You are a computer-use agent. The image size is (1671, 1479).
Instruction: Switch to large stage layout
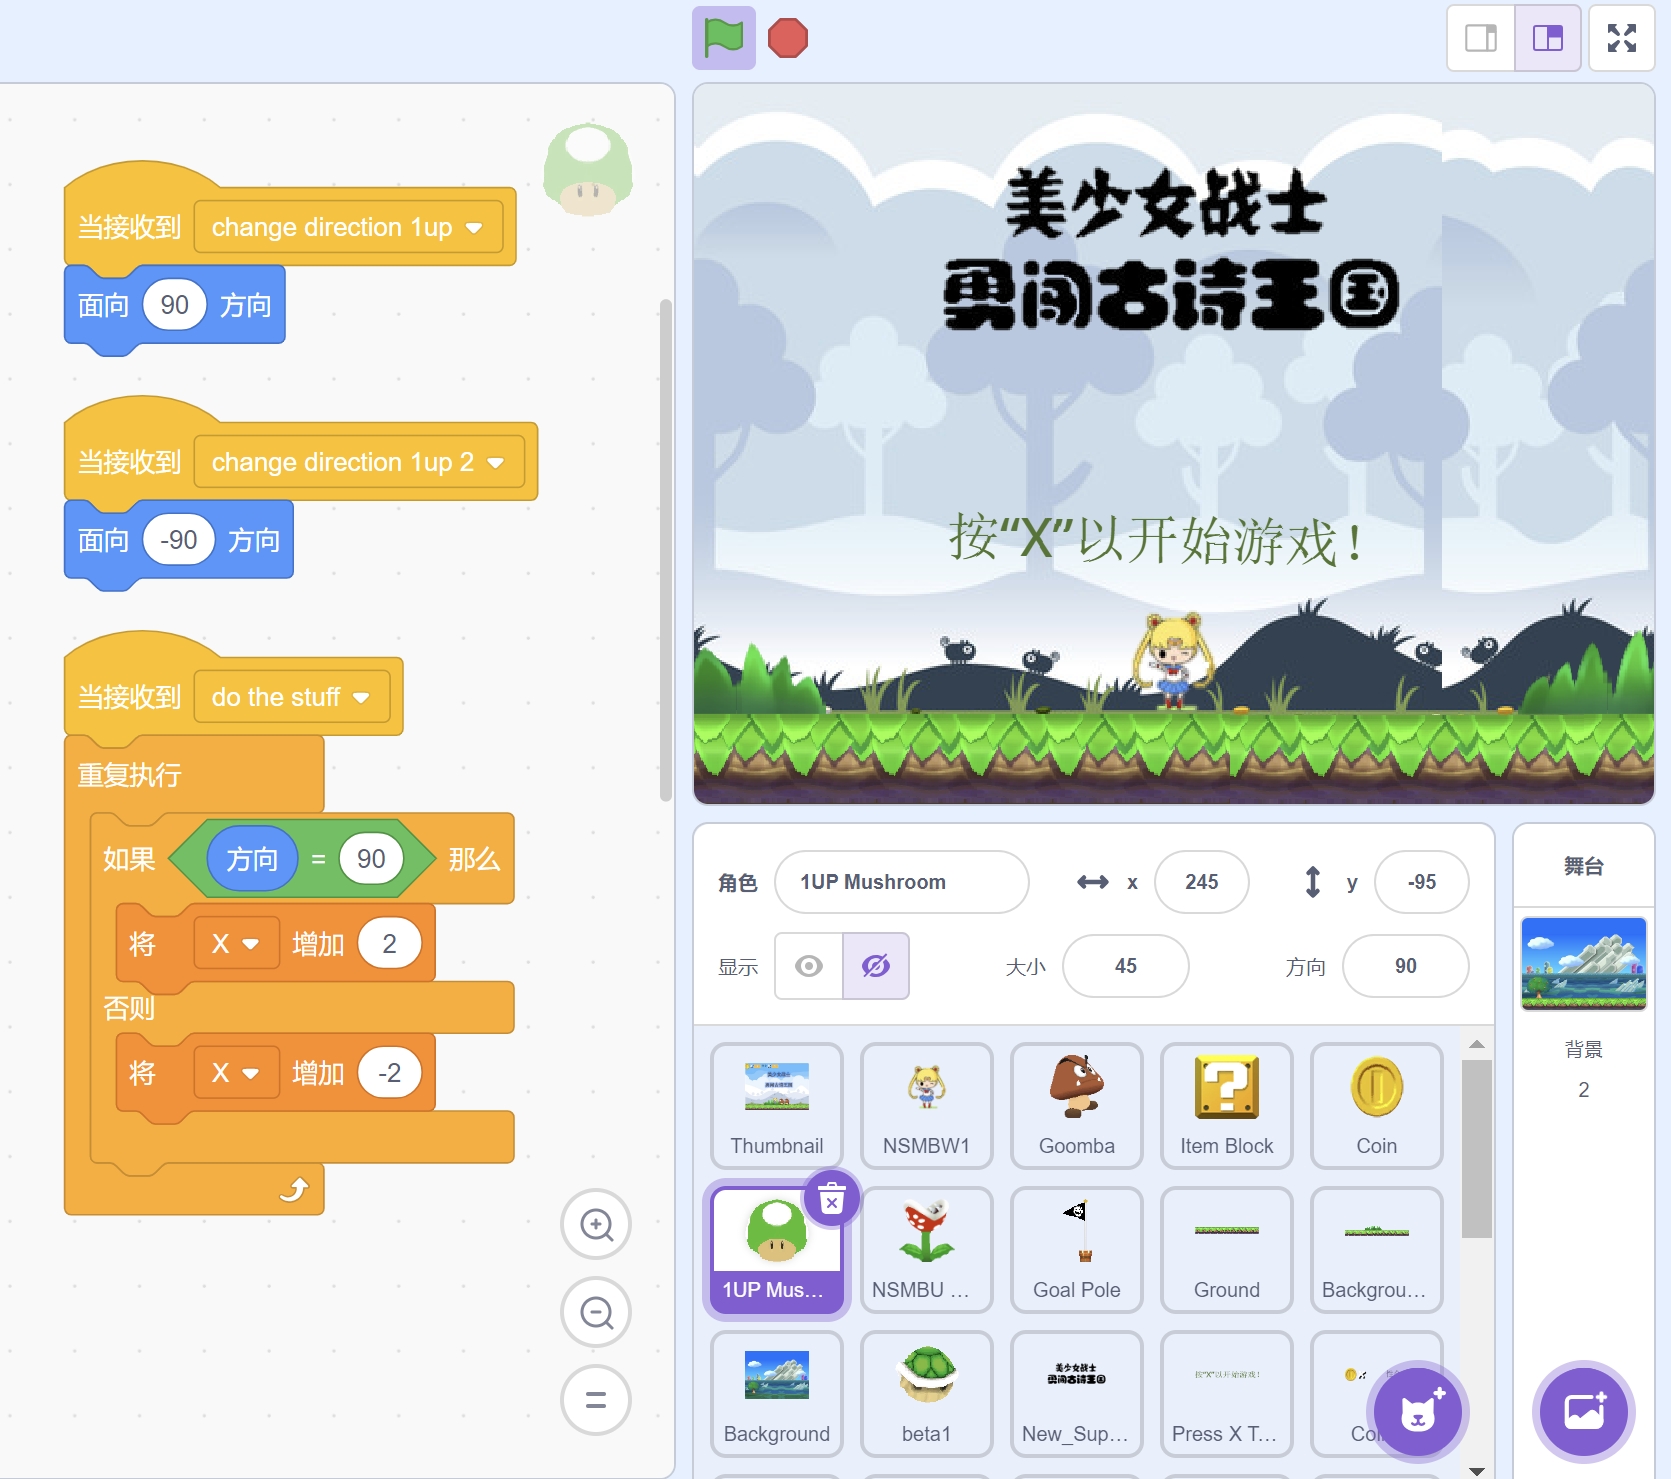pyautogui.click(x=1547, y=39)
